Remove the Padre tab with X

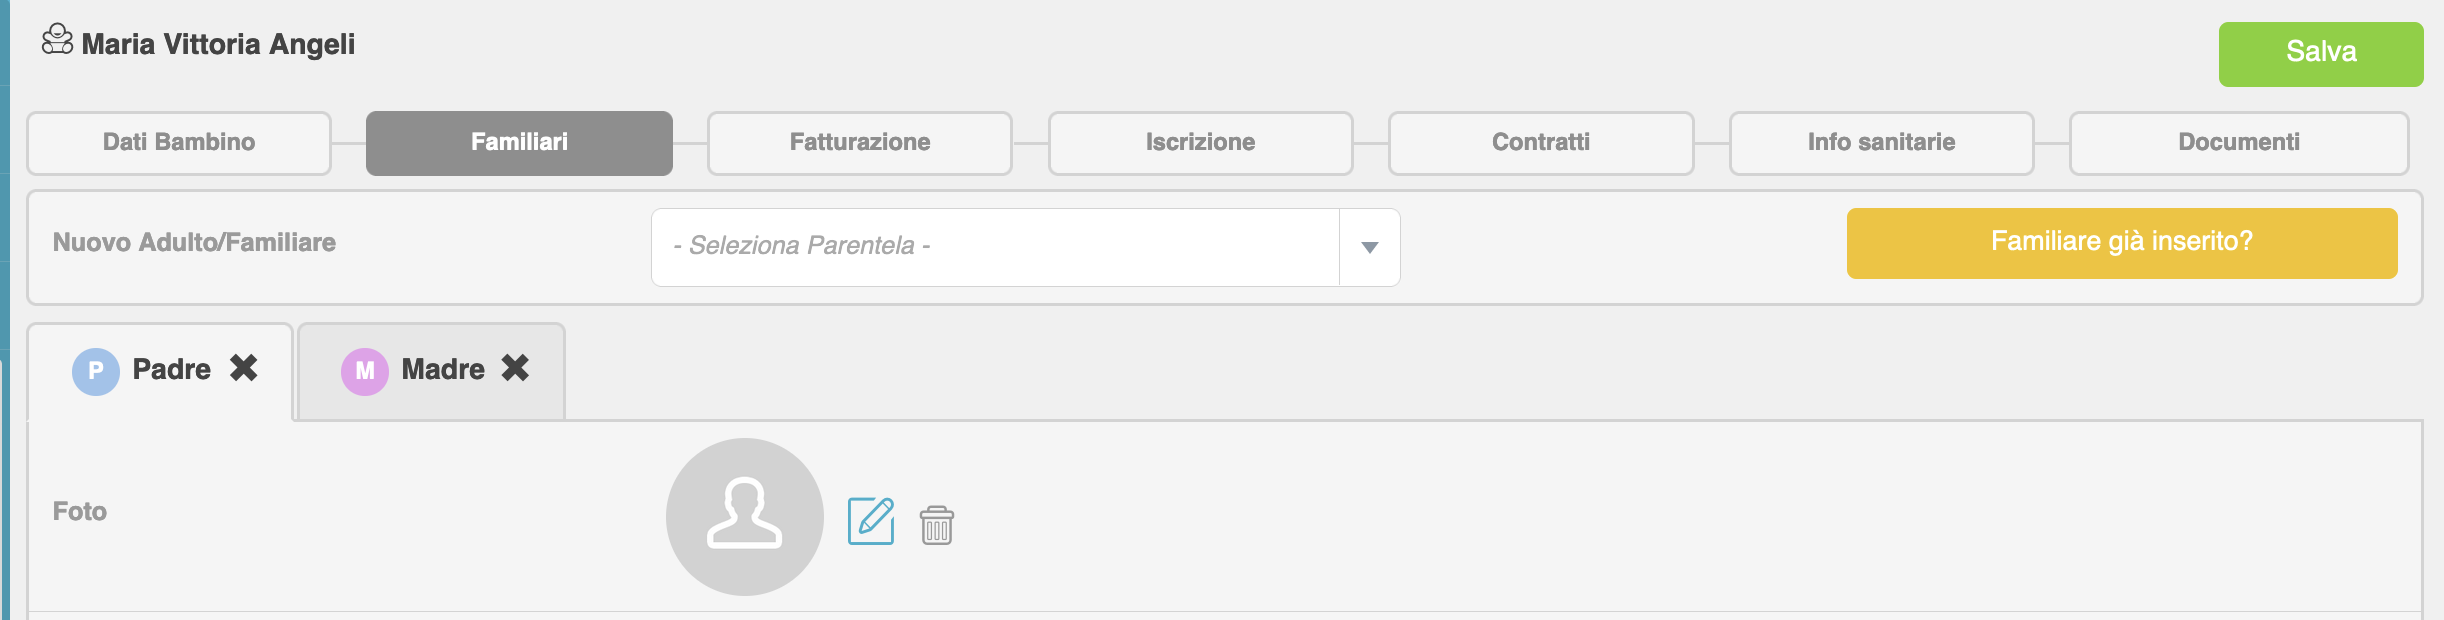tap(244, 368)
